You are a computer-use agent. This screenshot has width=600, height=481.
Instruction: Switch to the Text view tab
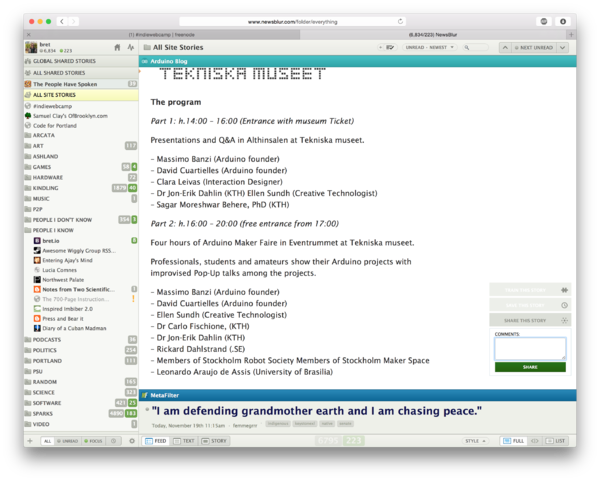pyautogui.click(x=184, y=441)
